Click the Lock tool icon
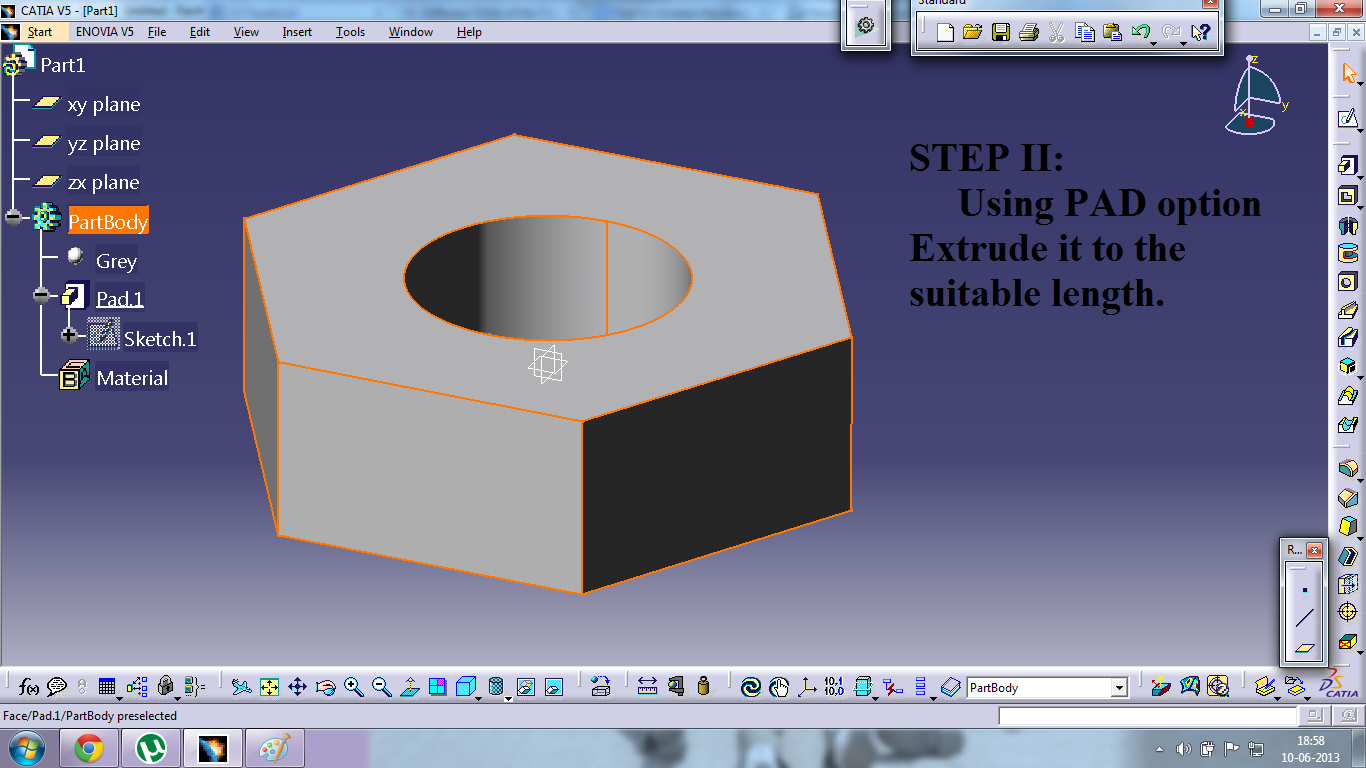This screenshot has height=768, width=1366. point(166,687)
